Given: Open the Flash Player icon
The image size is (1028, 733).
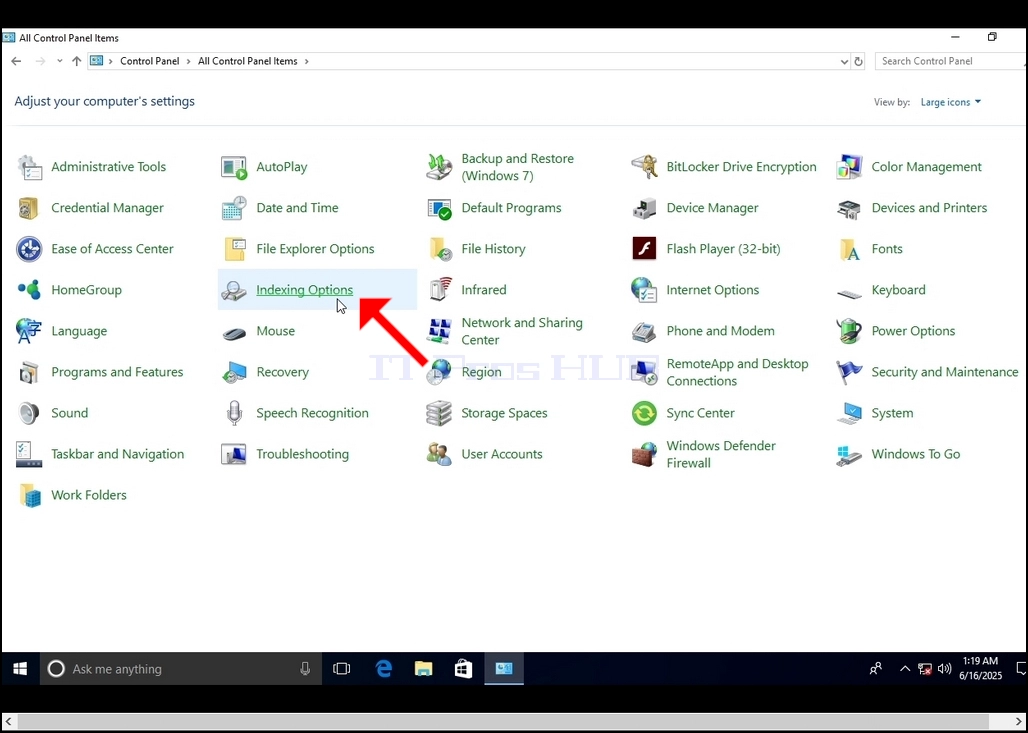Looking at the screenshot, I should [644, 249].
